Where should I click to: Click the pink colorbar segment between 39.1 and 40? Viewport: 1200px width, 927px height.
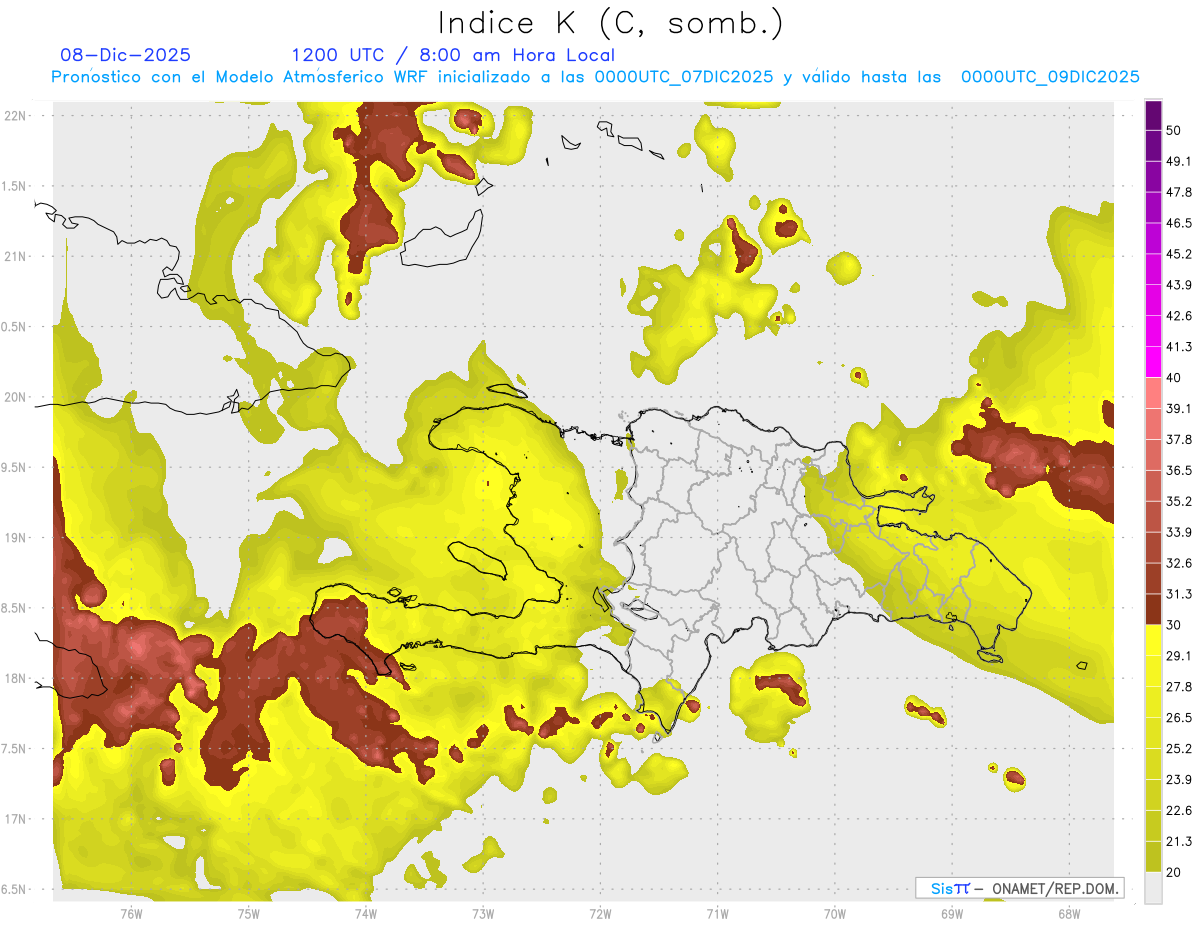tap(1153, 393)
